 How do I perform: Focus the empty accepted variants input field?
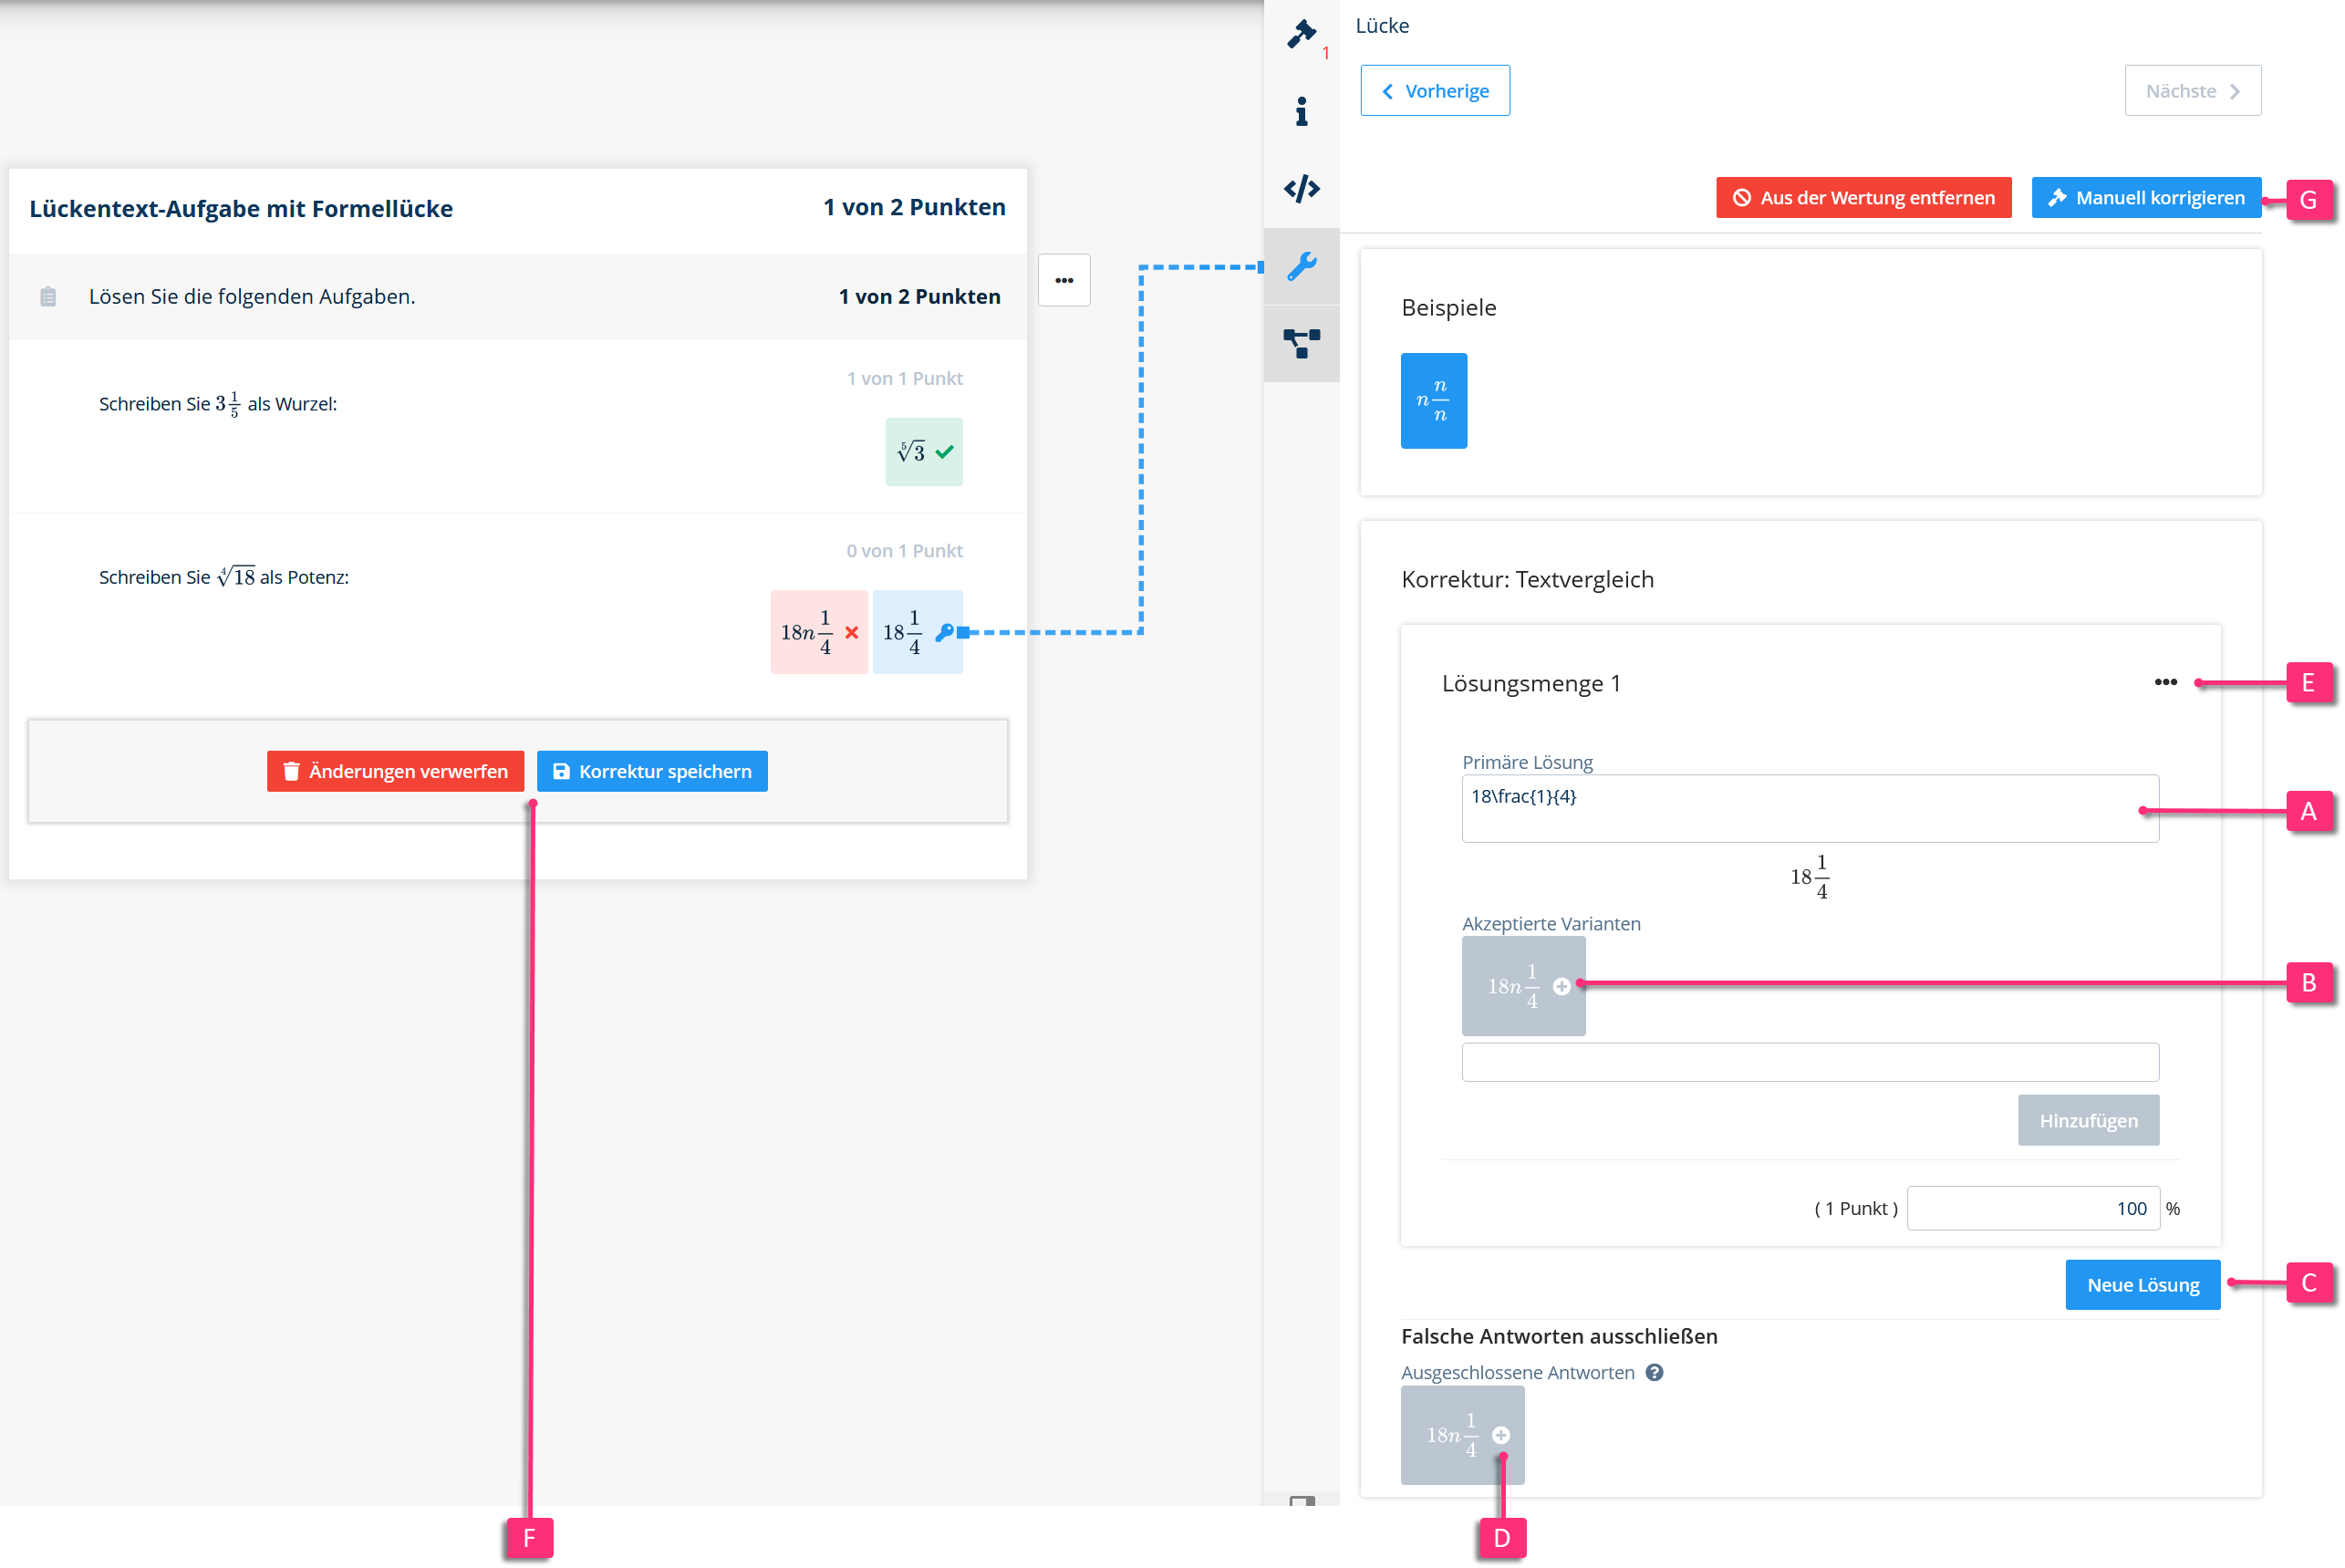(1810, 1062)
